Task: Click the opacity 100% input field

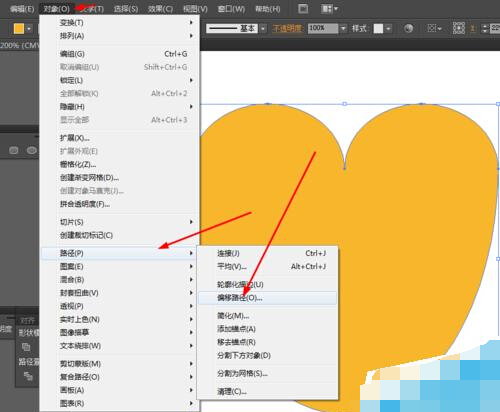Action: coord(322,29)
